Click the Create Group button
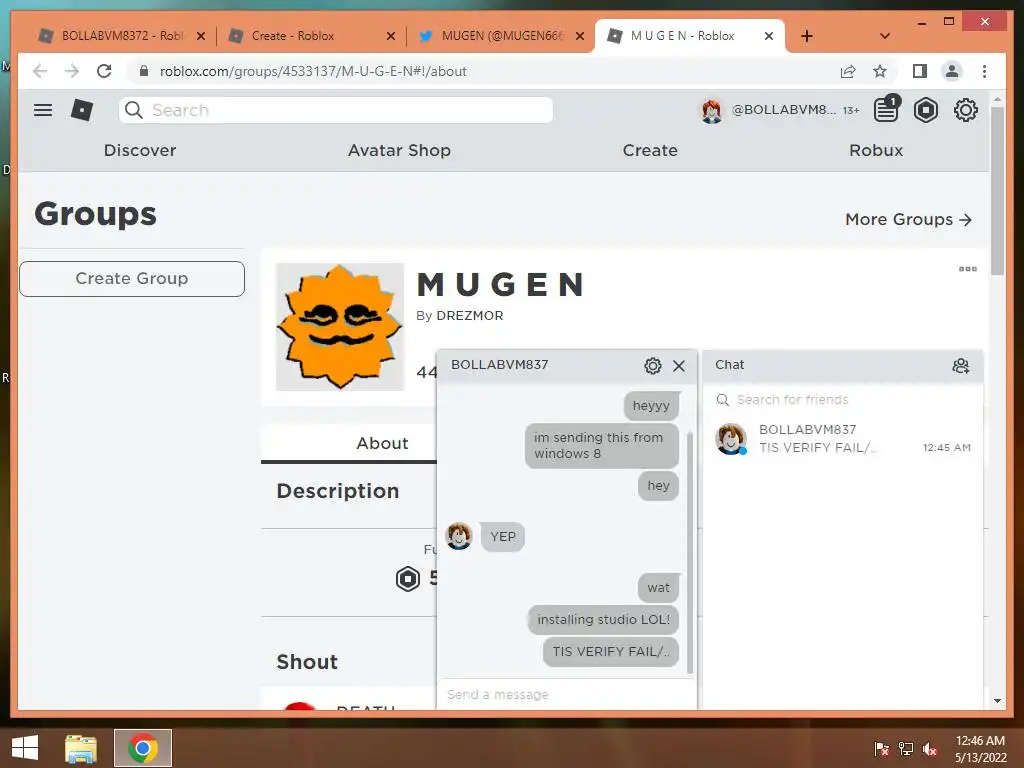Screen dimensions: 1024x768 pyautogui.click(x=132, y=279)
